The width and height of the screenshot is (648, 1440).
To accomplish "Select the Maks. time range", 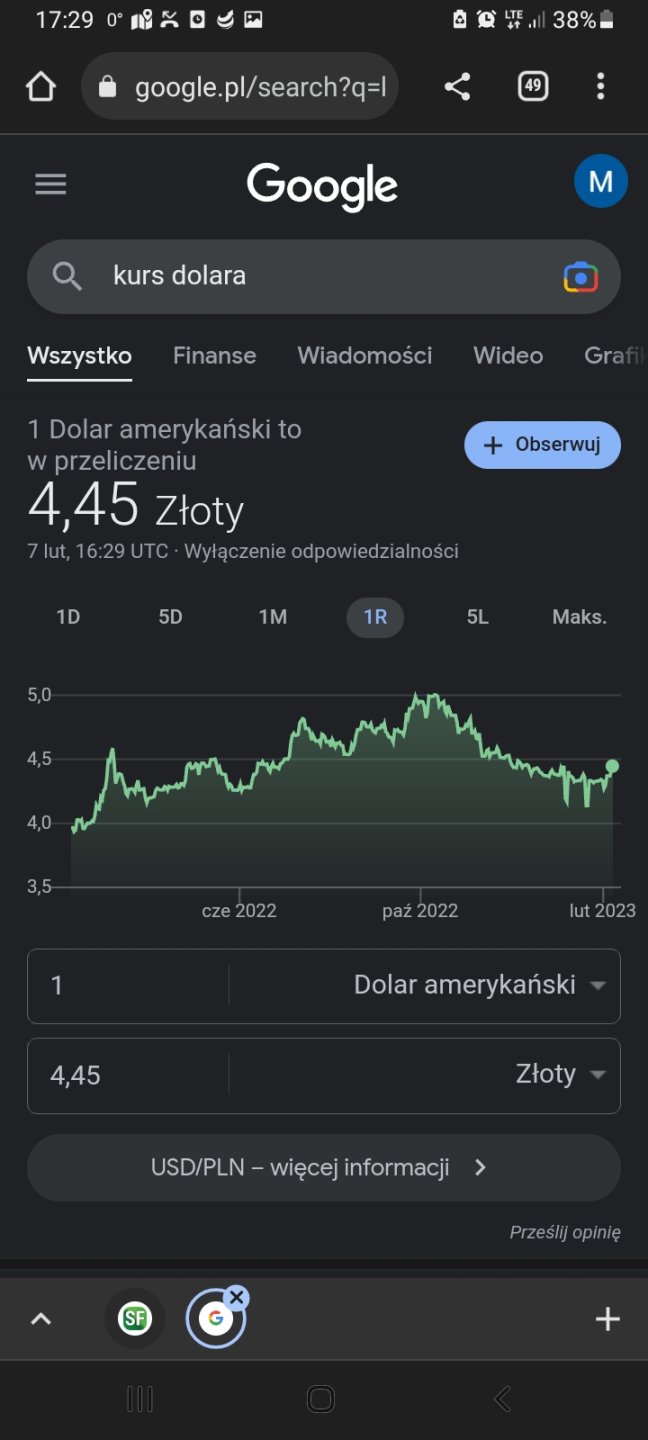I will tap(579, 617).
